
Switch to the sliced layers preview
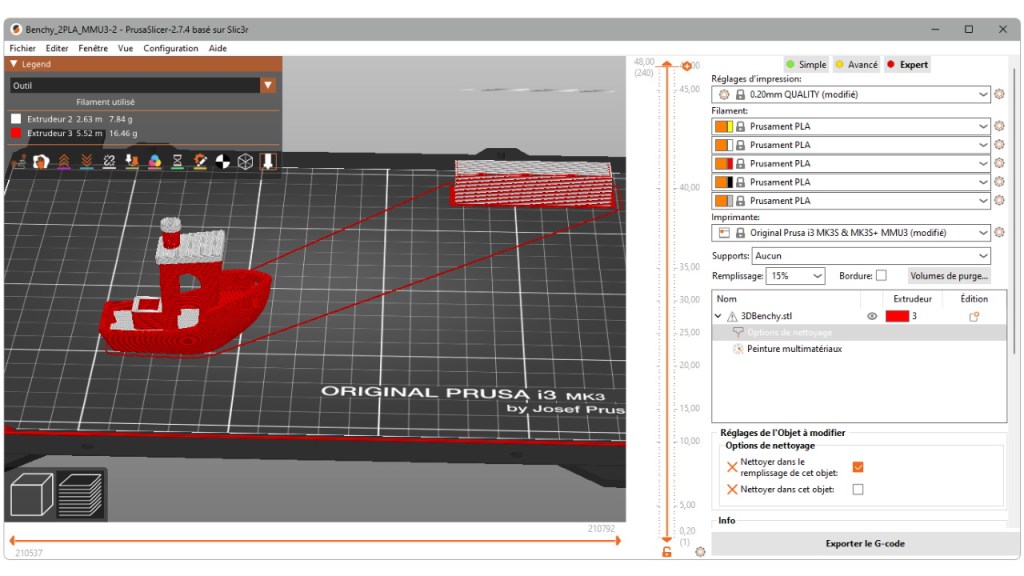(x=80, y=495)
